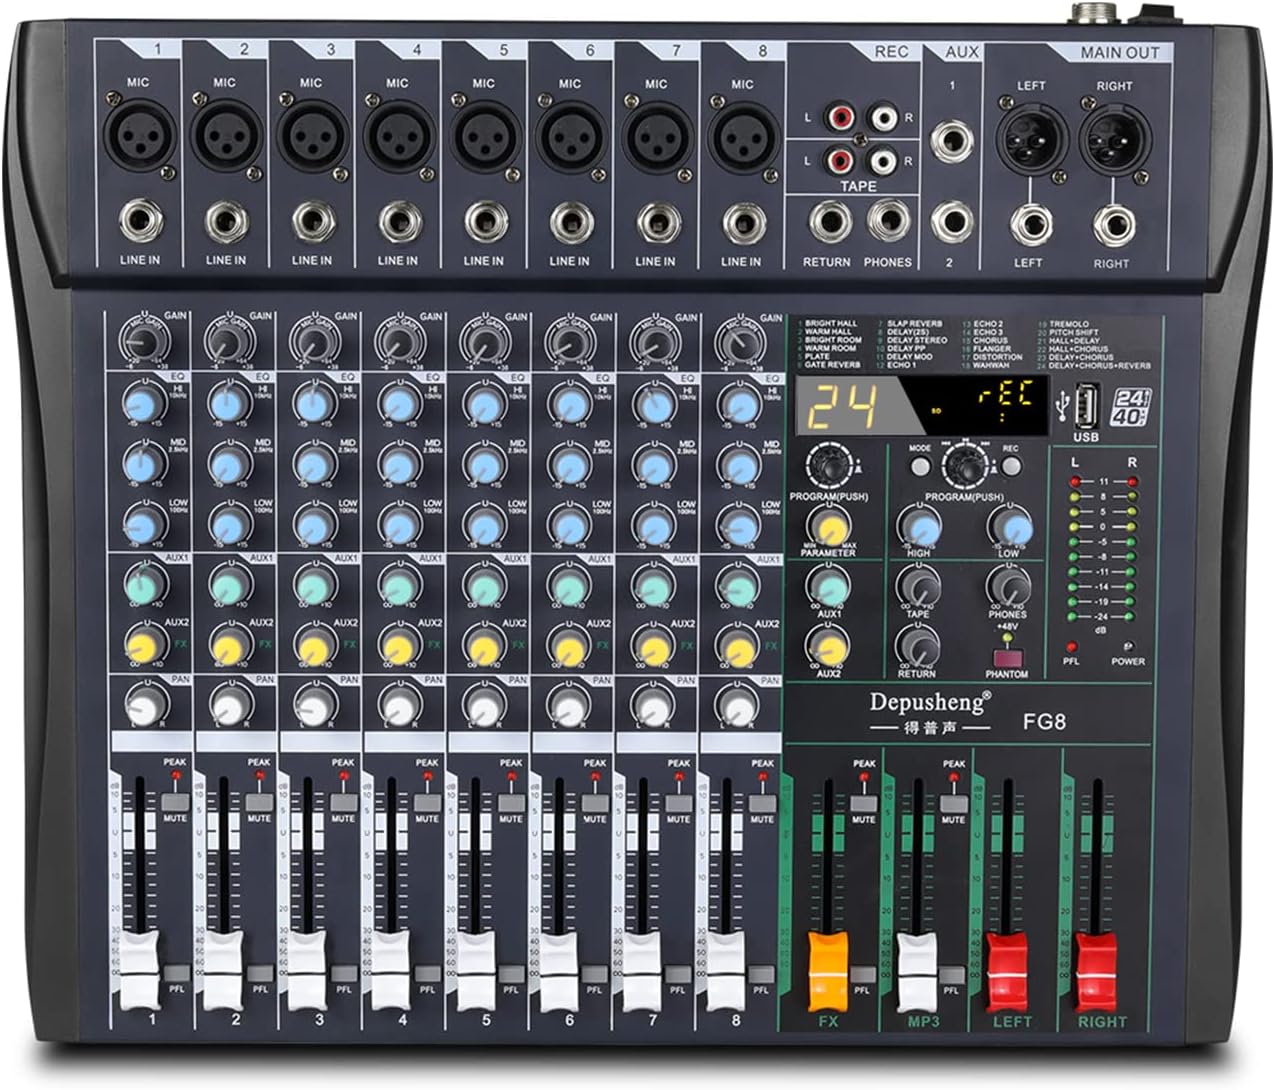Click the POWER indicator LED
The image size is (1275, 1090).
tap(1128, 648)
